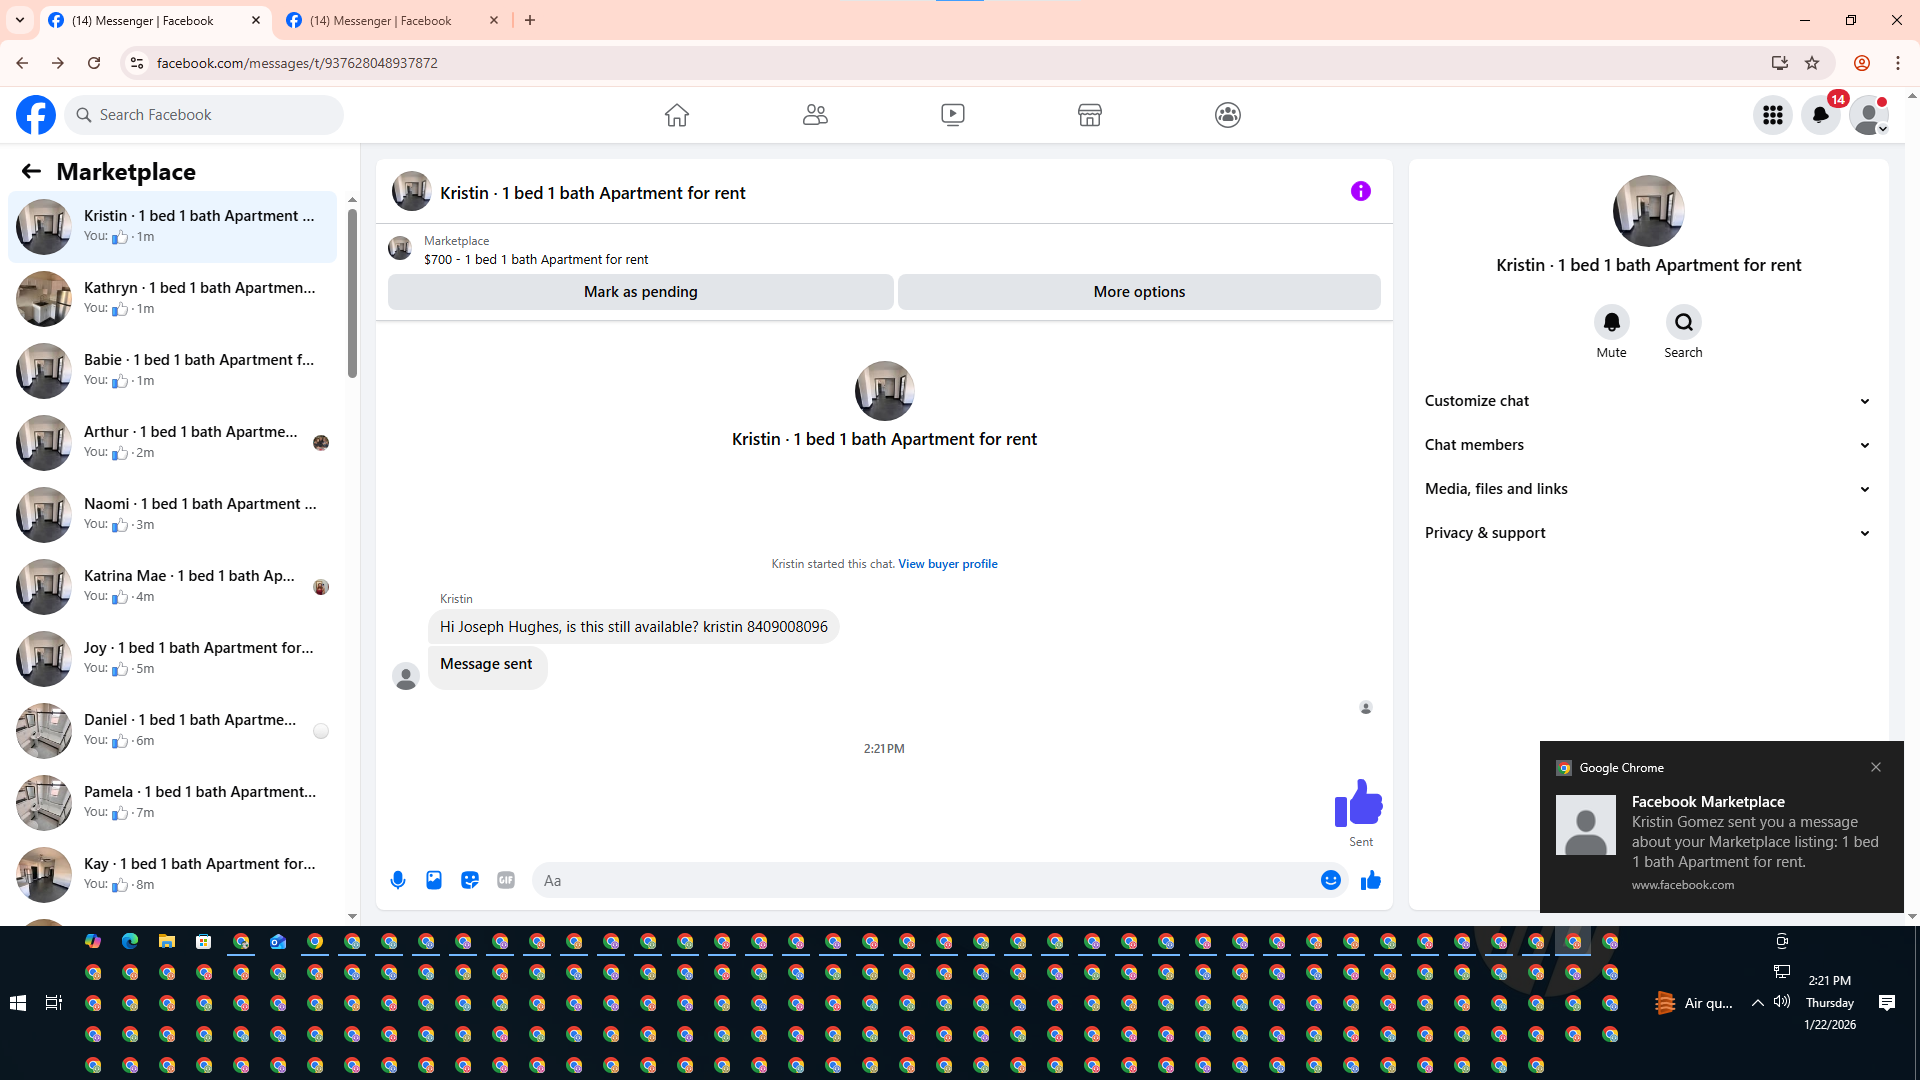
Task: Go back using the Marketplace back arrow
Action: [x=31, y=172]
